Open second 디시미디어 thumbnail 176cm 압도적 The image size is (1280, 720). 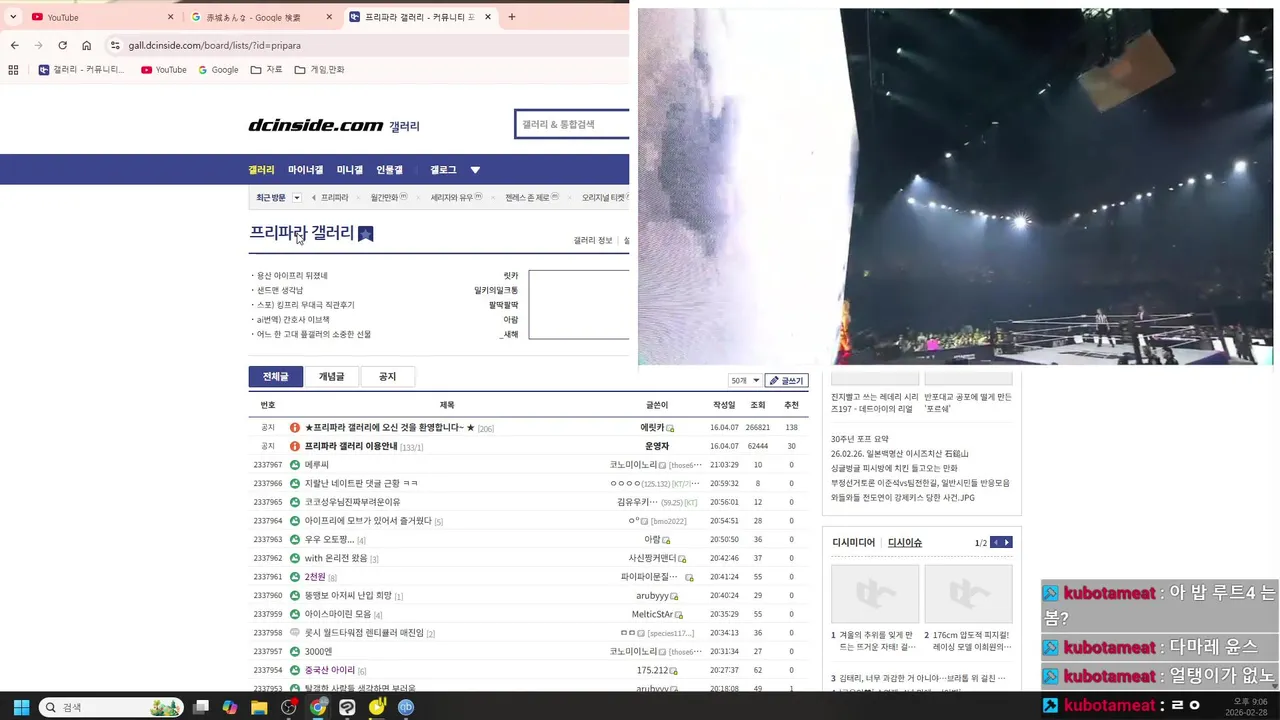click(x=968, y=594)
